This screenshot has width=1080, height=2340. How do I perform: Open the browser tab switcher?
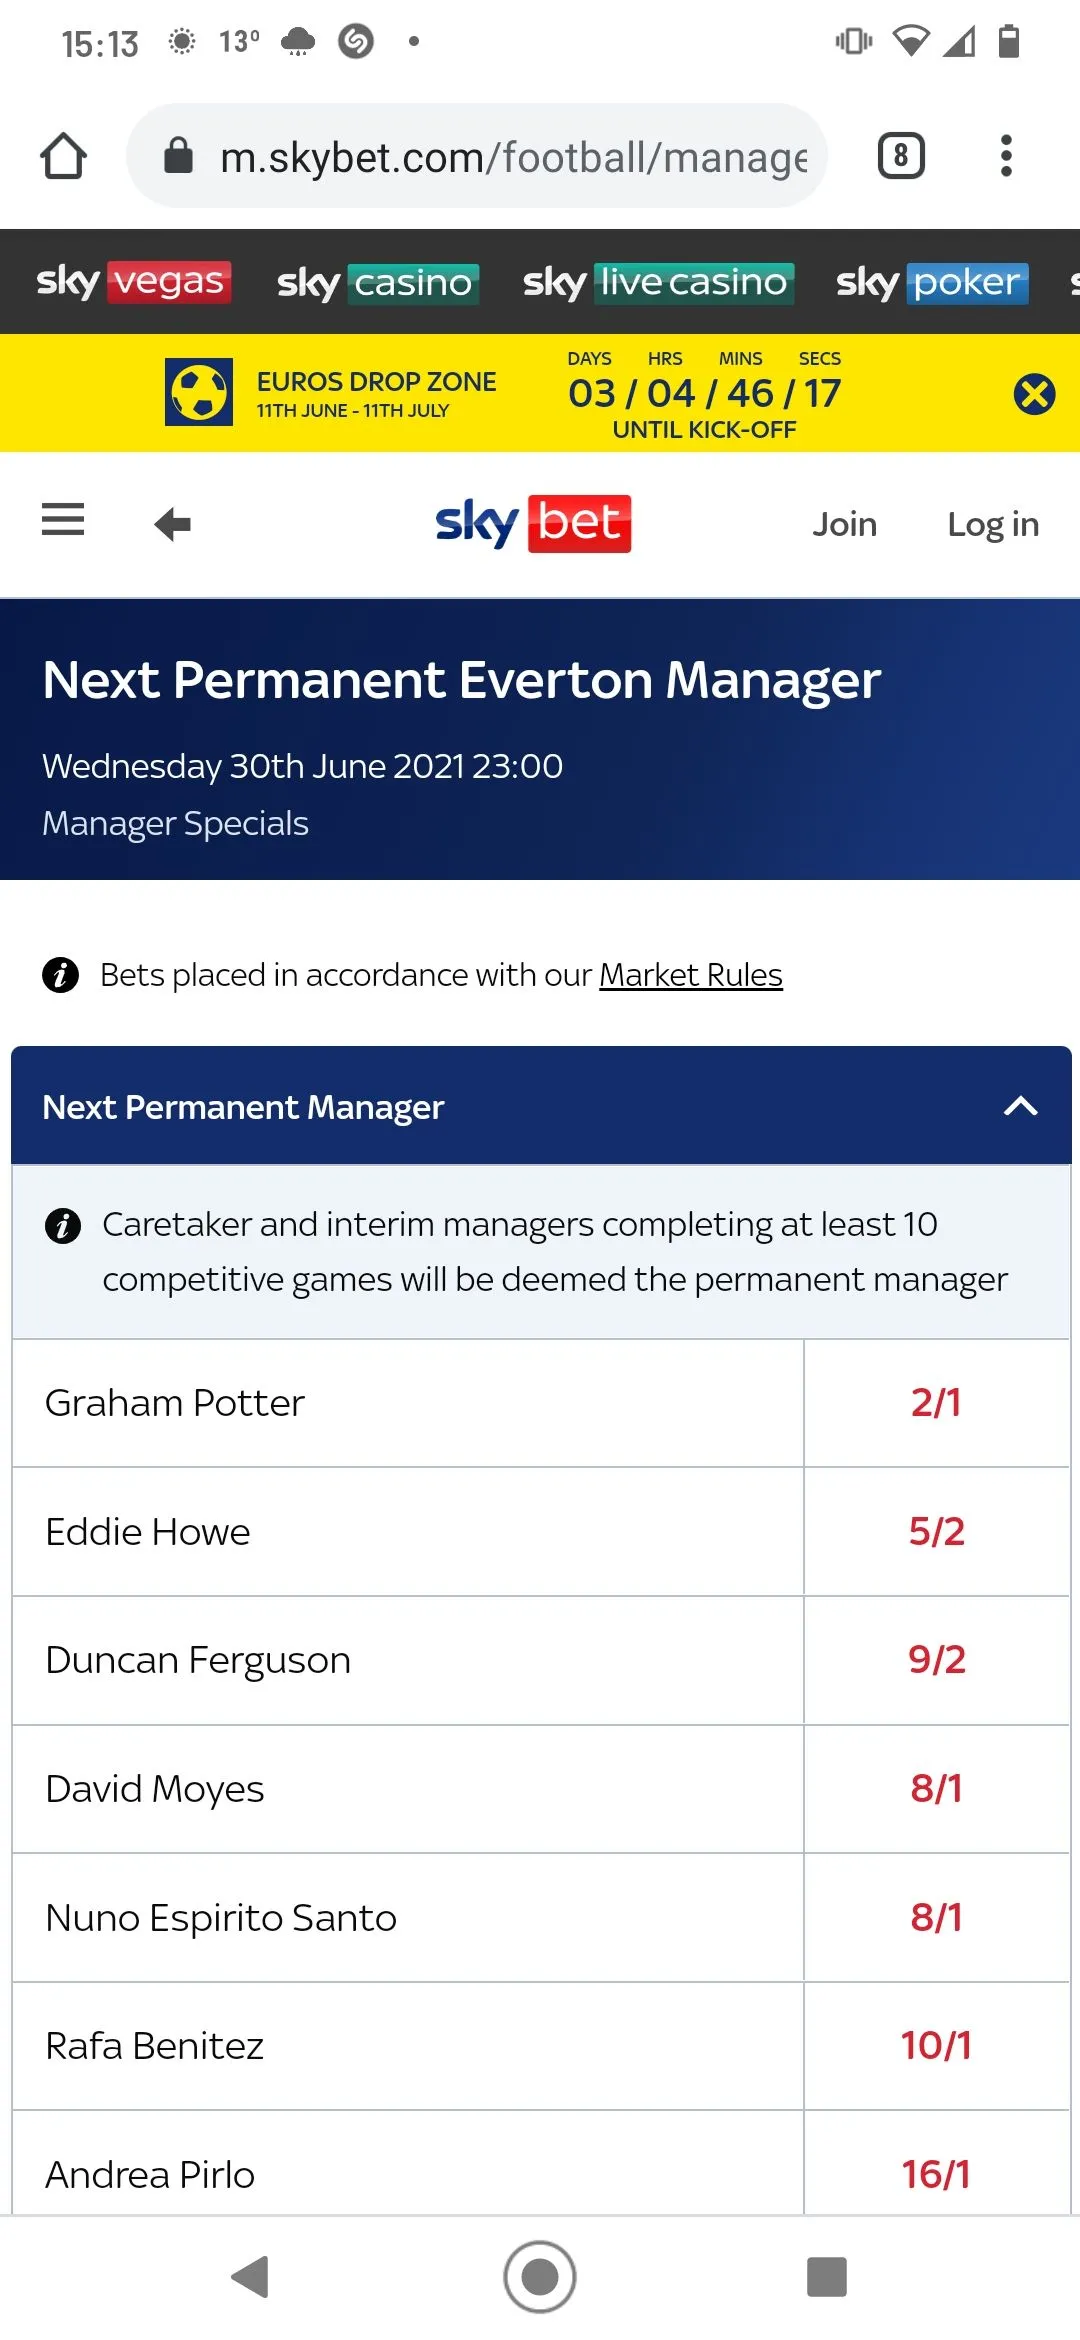[x=900, y=156]
